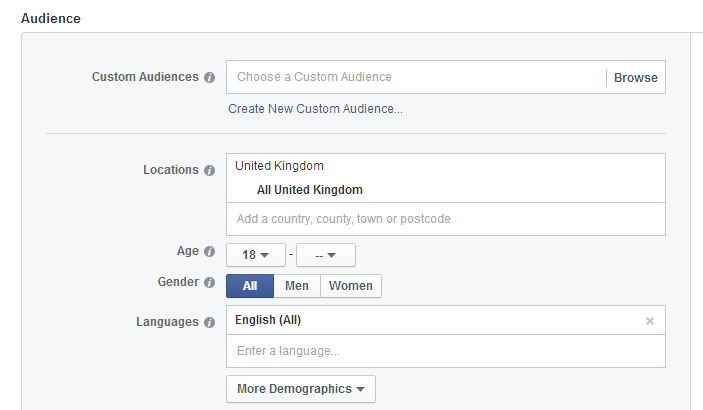This screenshot has width=703, height=410.
Task: Target only Men
Action: click(297, 286)
